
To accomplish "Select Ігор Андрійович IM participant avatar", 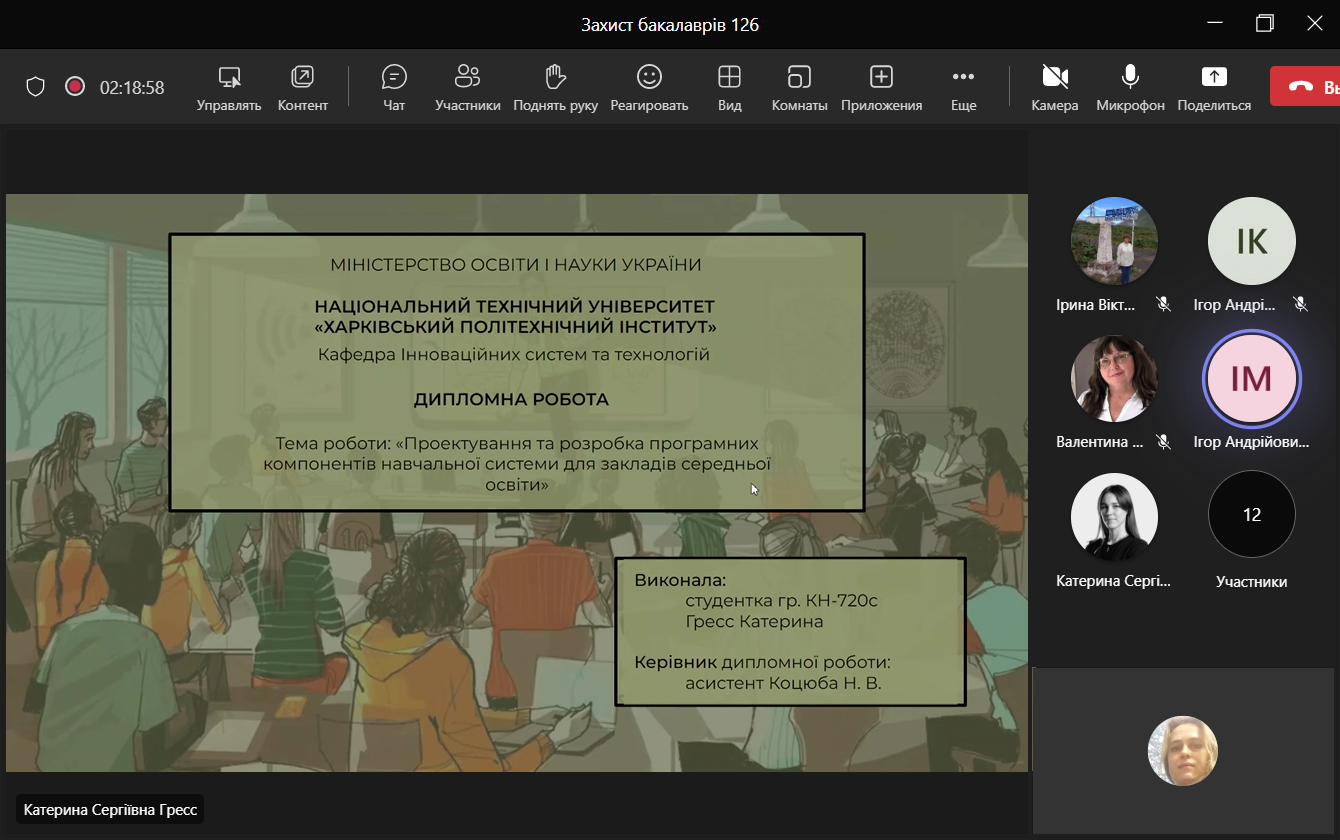I will tap(1251, 379).
